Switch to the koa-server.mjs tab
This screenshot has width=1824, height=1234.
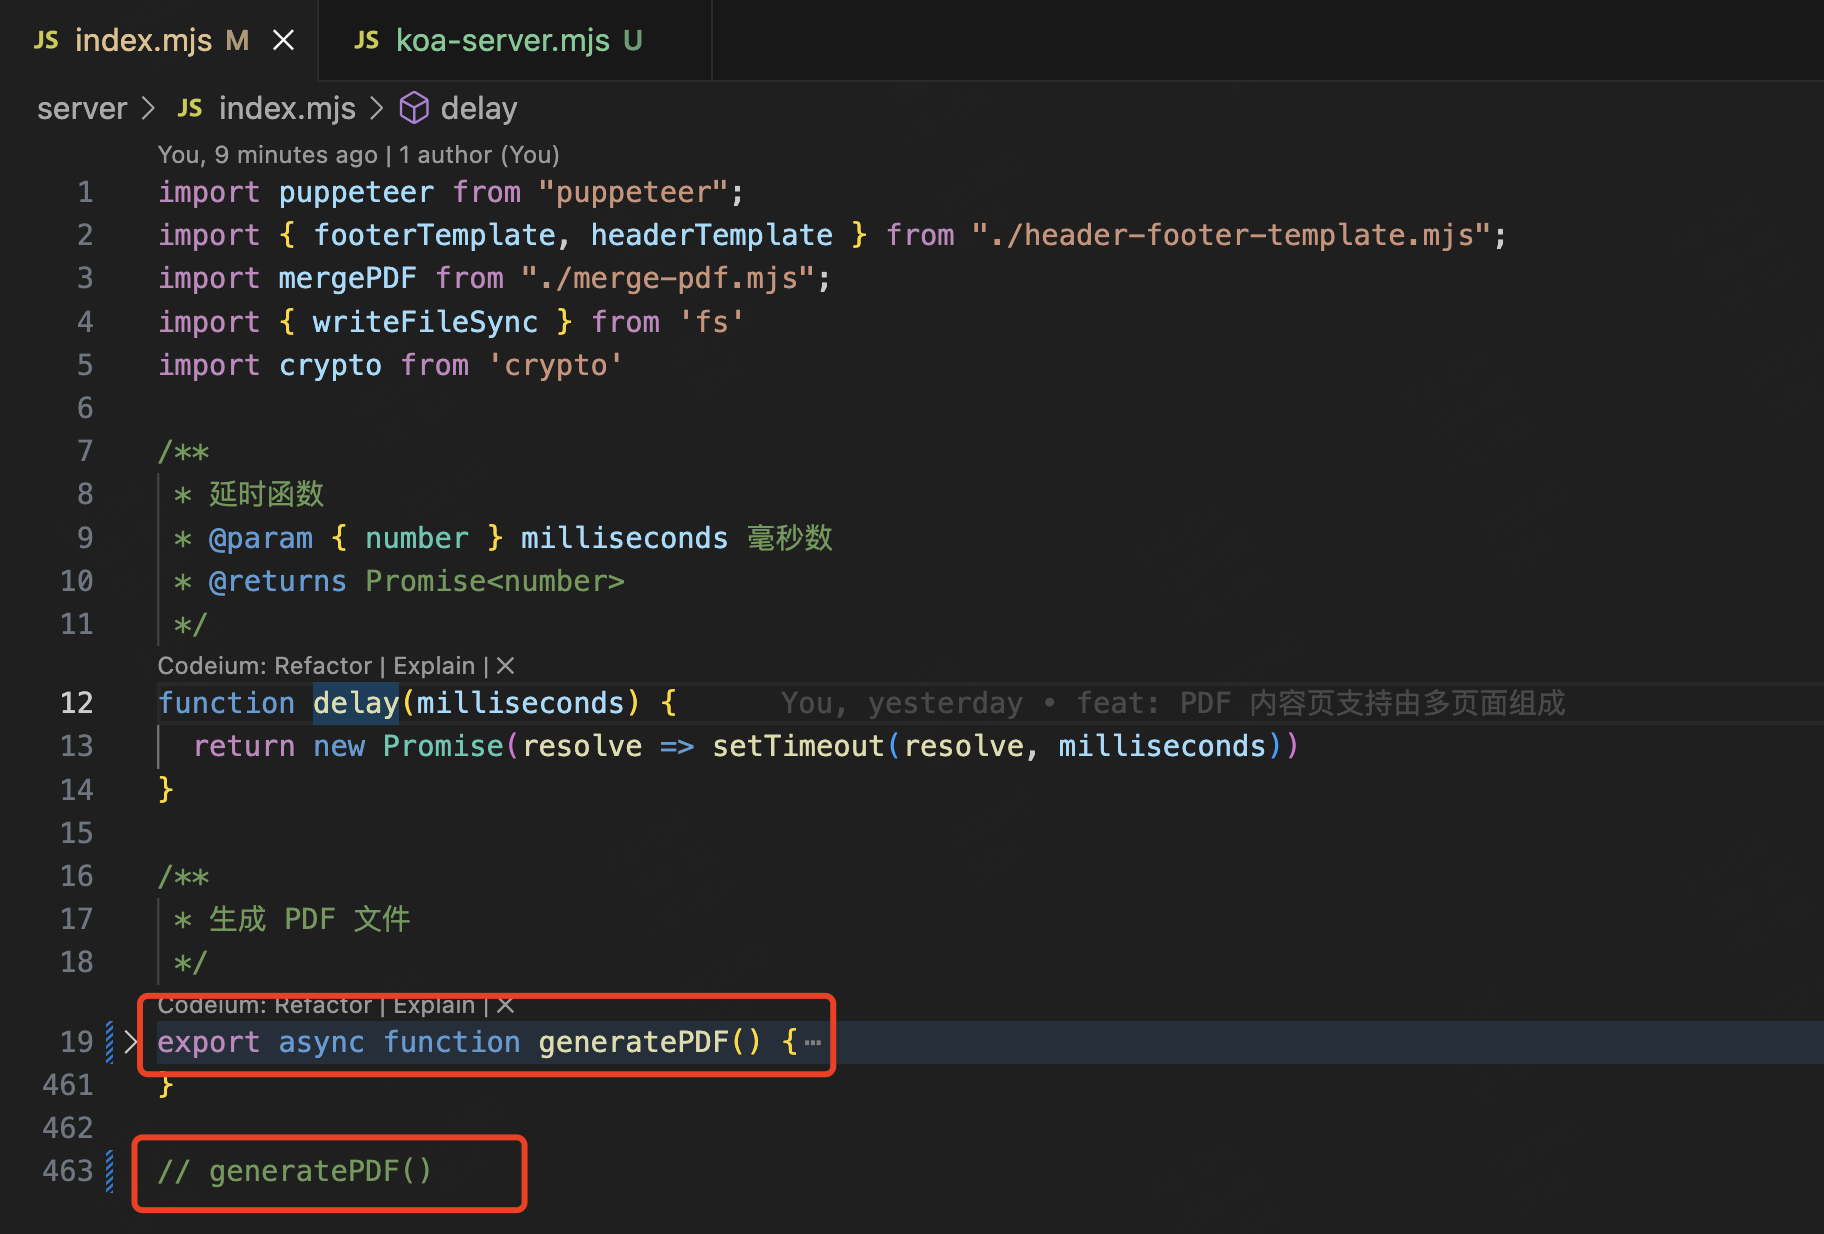coord(515,40)
